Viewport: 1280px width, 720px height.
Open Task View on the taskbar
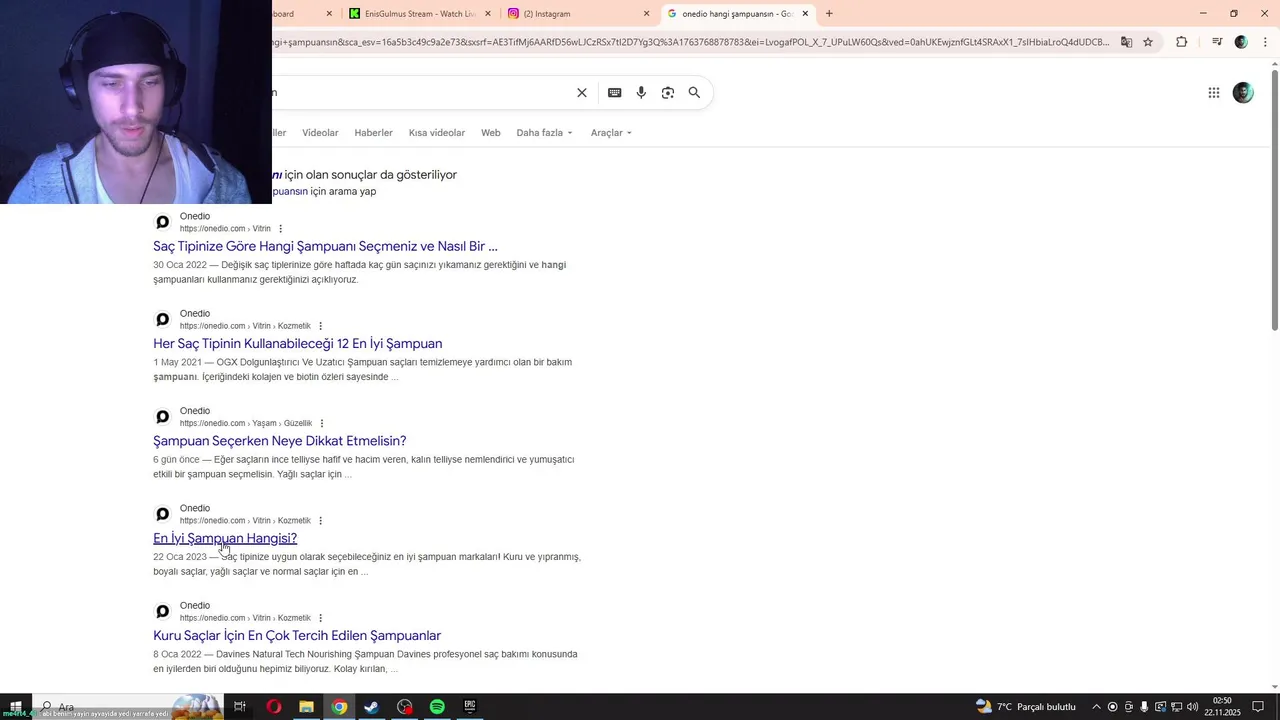(240, 707)
